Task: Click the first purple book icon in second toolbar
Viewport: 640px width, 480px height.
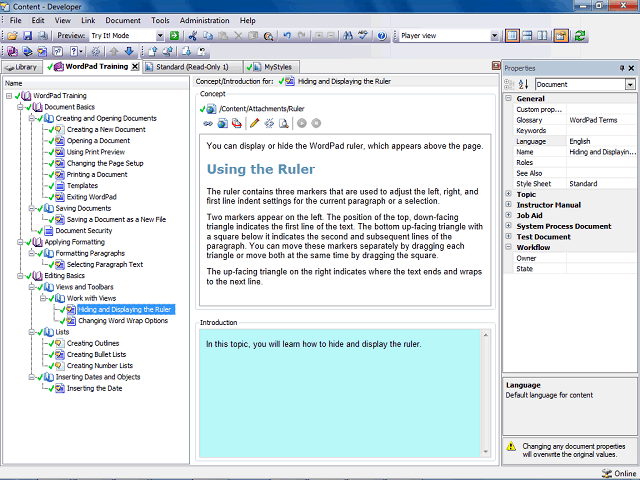Action: click(12, 51)
